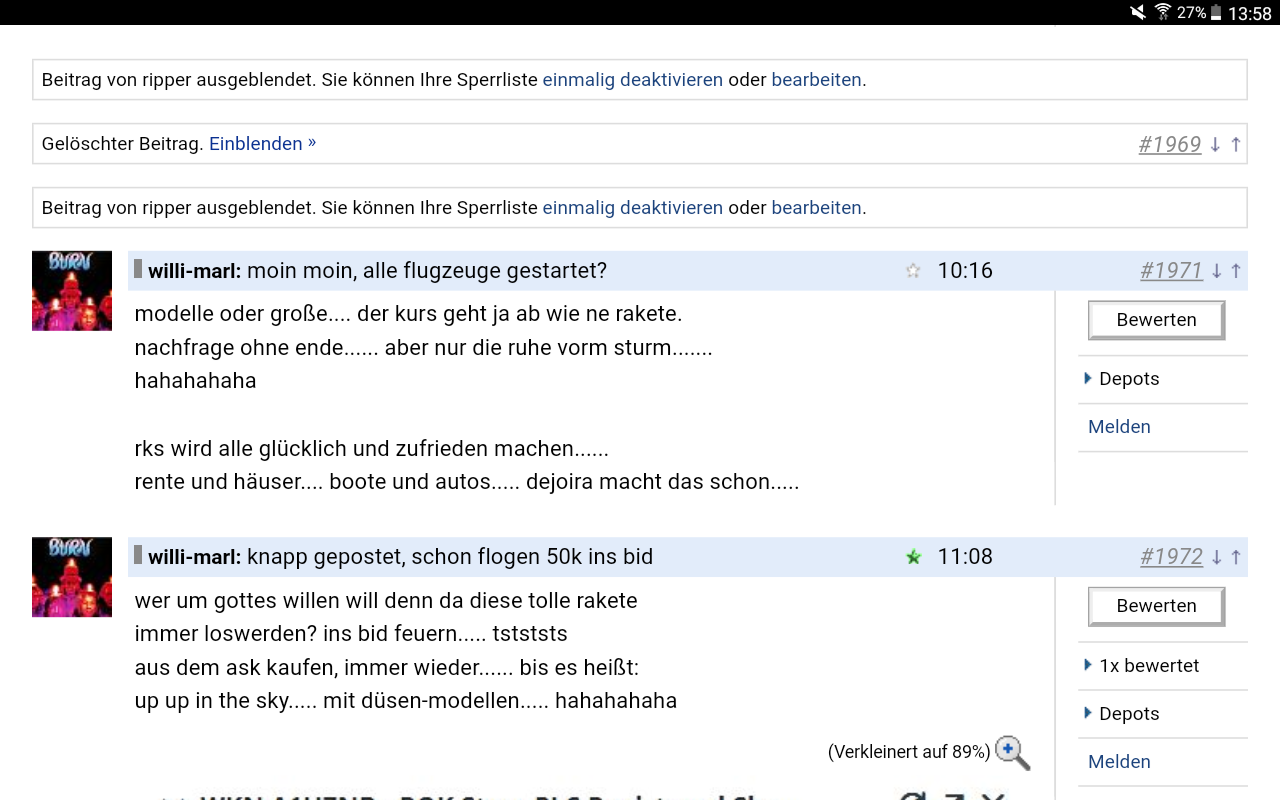Viewport: 1280px width, 800px height.
Task: Open the #1972 post permalink
Action: coord(1171,557)
